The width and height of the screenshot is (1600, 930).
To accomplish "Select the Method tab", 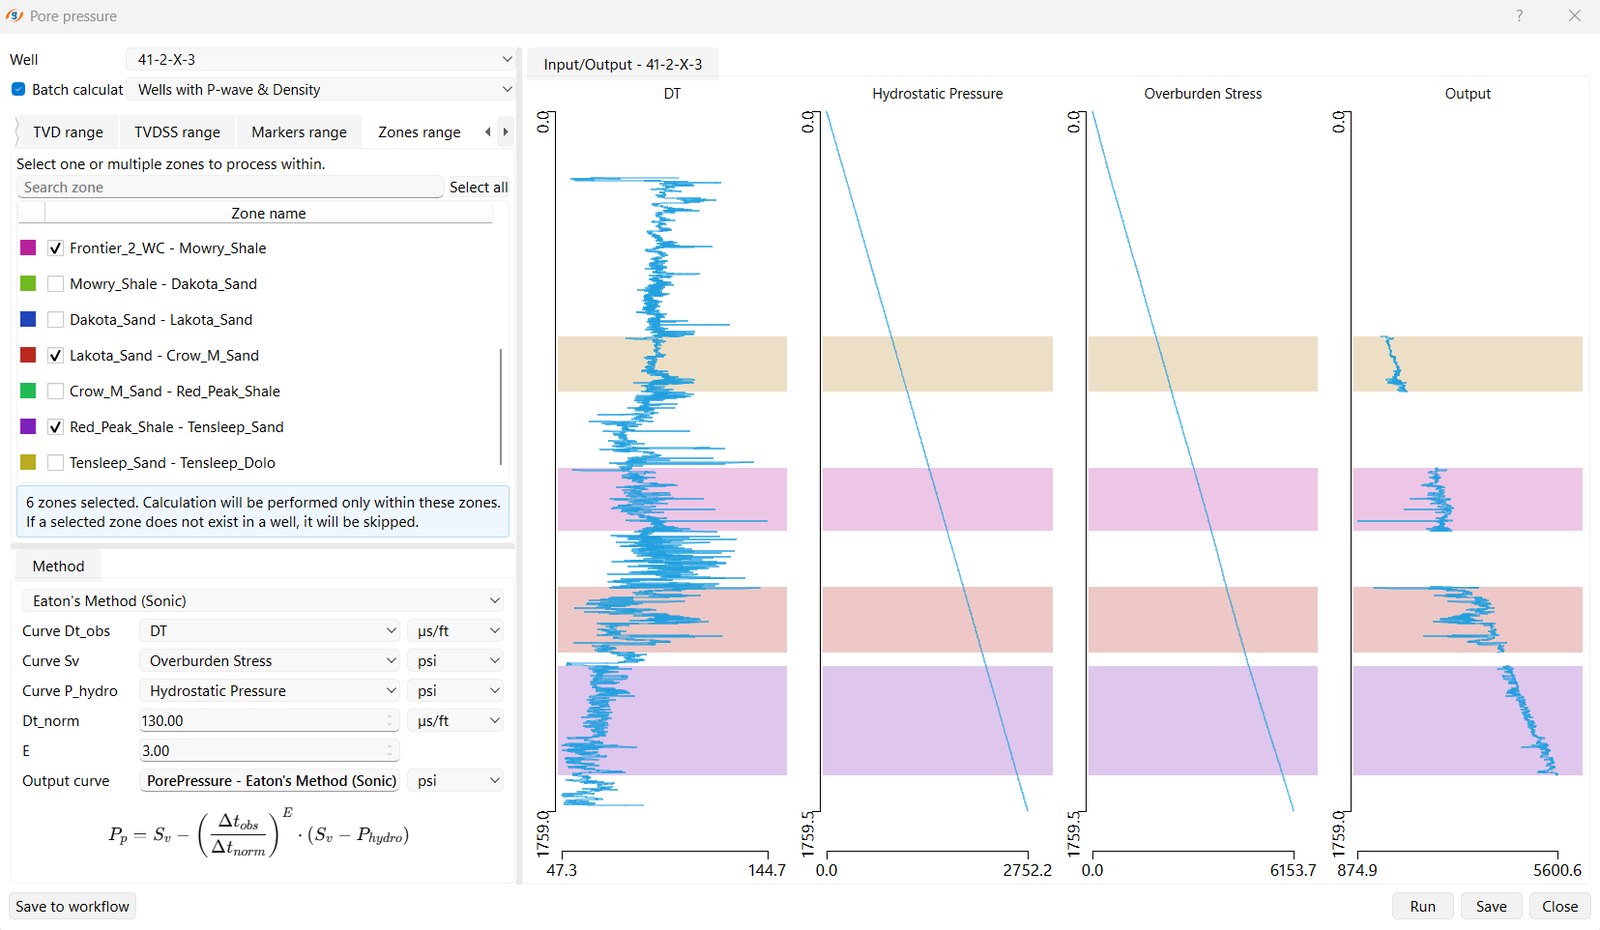I will pos(58,566).
